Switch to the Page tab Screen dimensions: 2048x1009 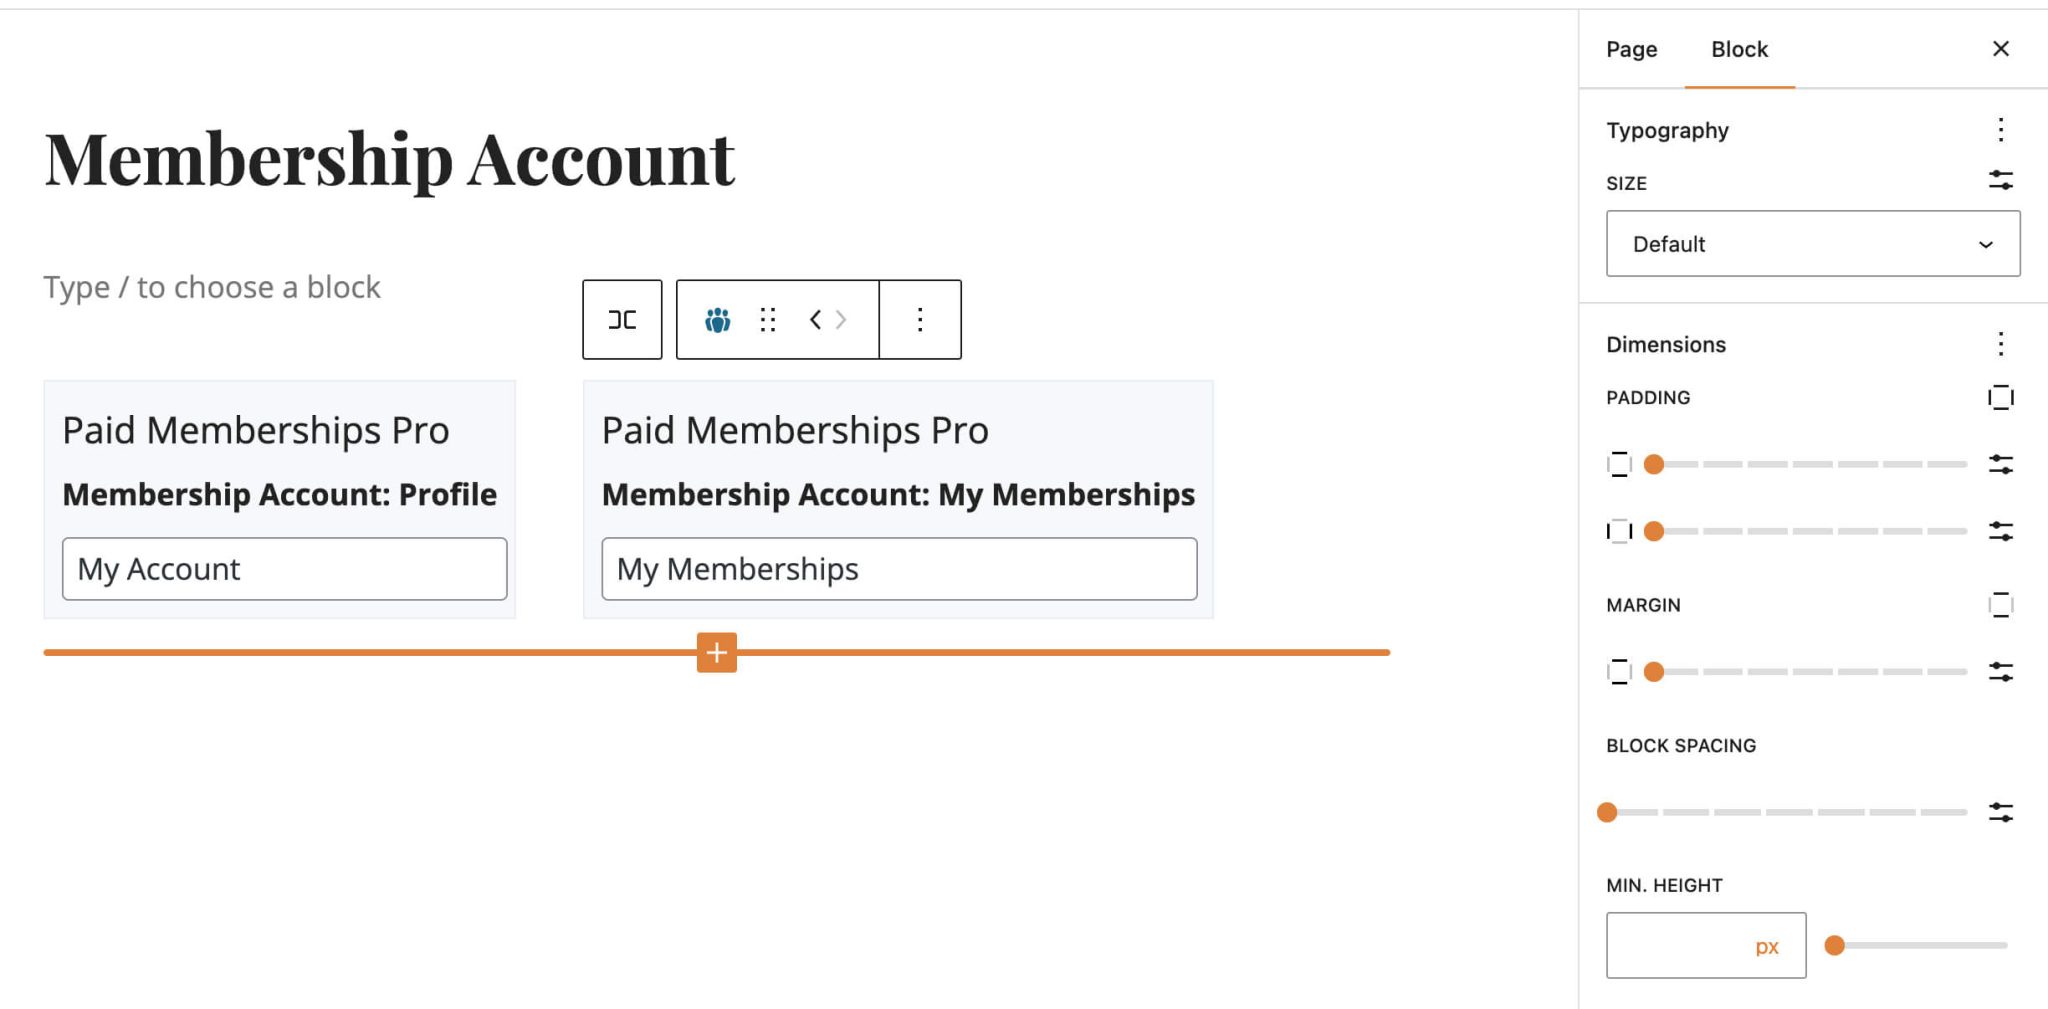coord(1631,48)
